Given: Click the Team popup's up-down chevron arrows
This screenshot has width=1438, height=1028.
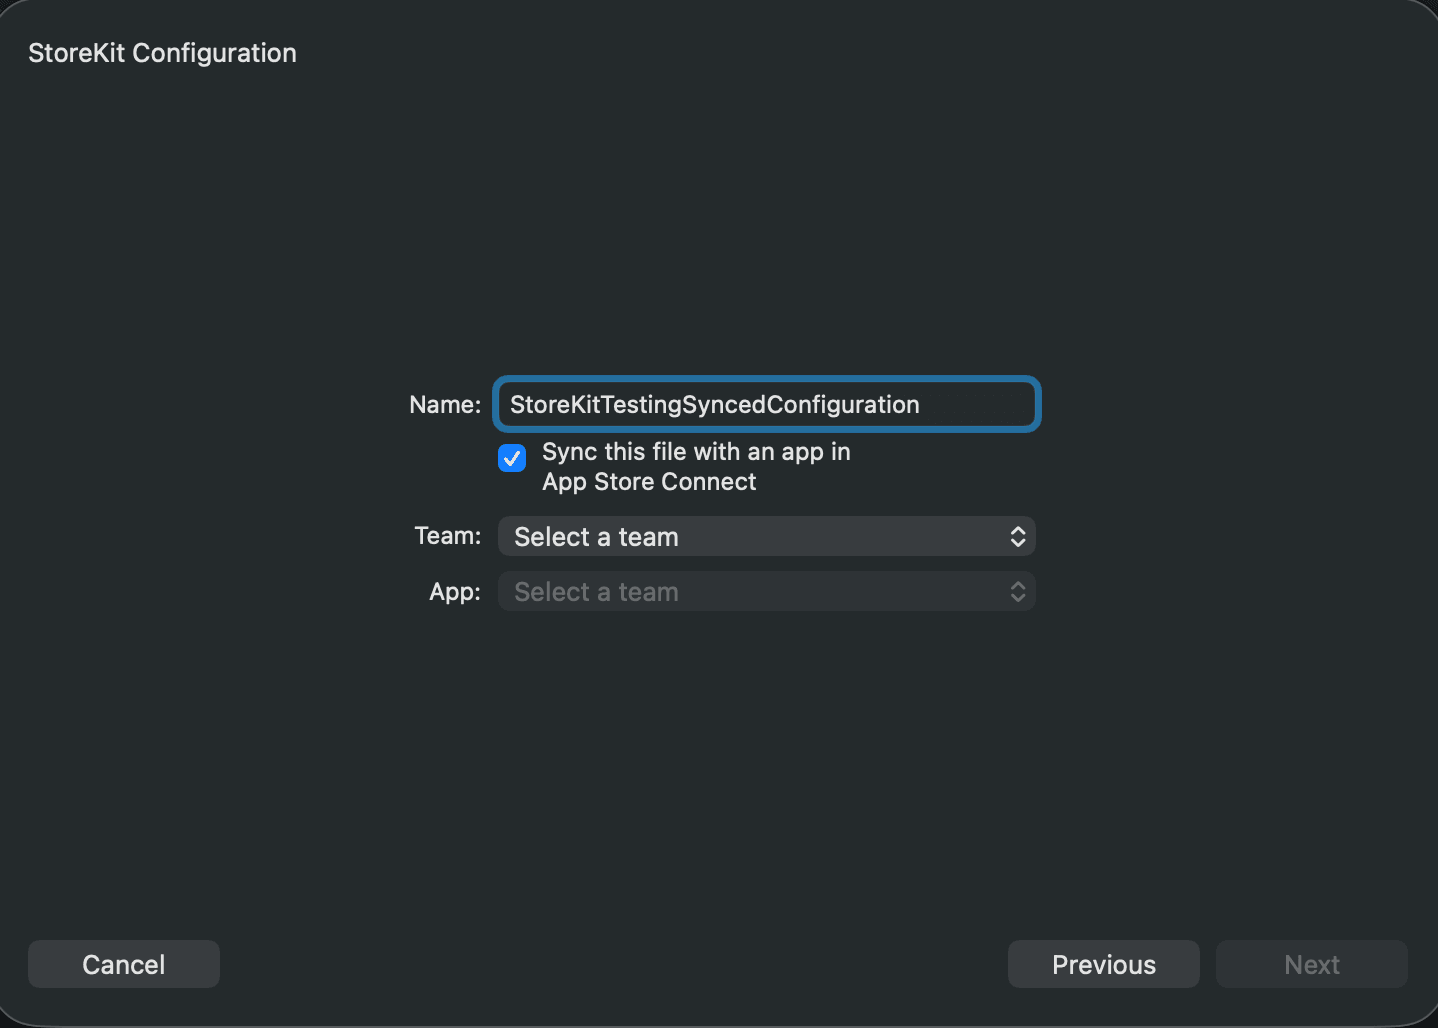Looking at the screenshot, I should [x=1018, y=537].
